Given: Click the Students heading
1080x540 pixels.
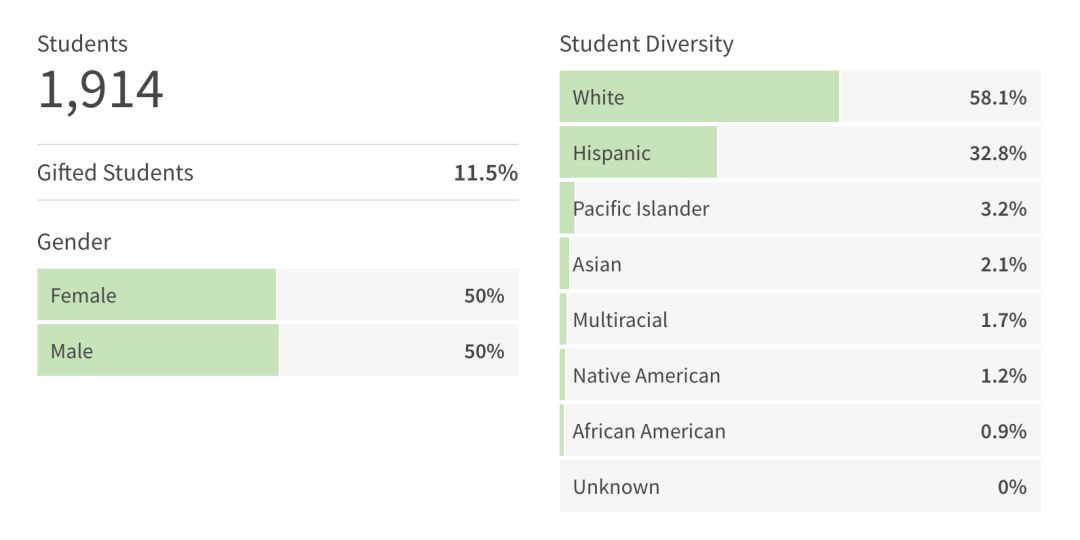Looking at the screenshot, I should click(x=82, y=44).
